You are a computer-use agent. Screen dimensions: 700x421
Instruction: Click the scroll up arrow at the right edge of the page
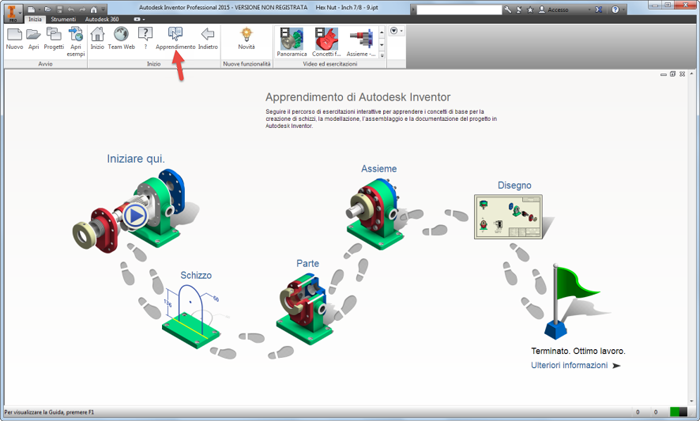click(692, 74)
